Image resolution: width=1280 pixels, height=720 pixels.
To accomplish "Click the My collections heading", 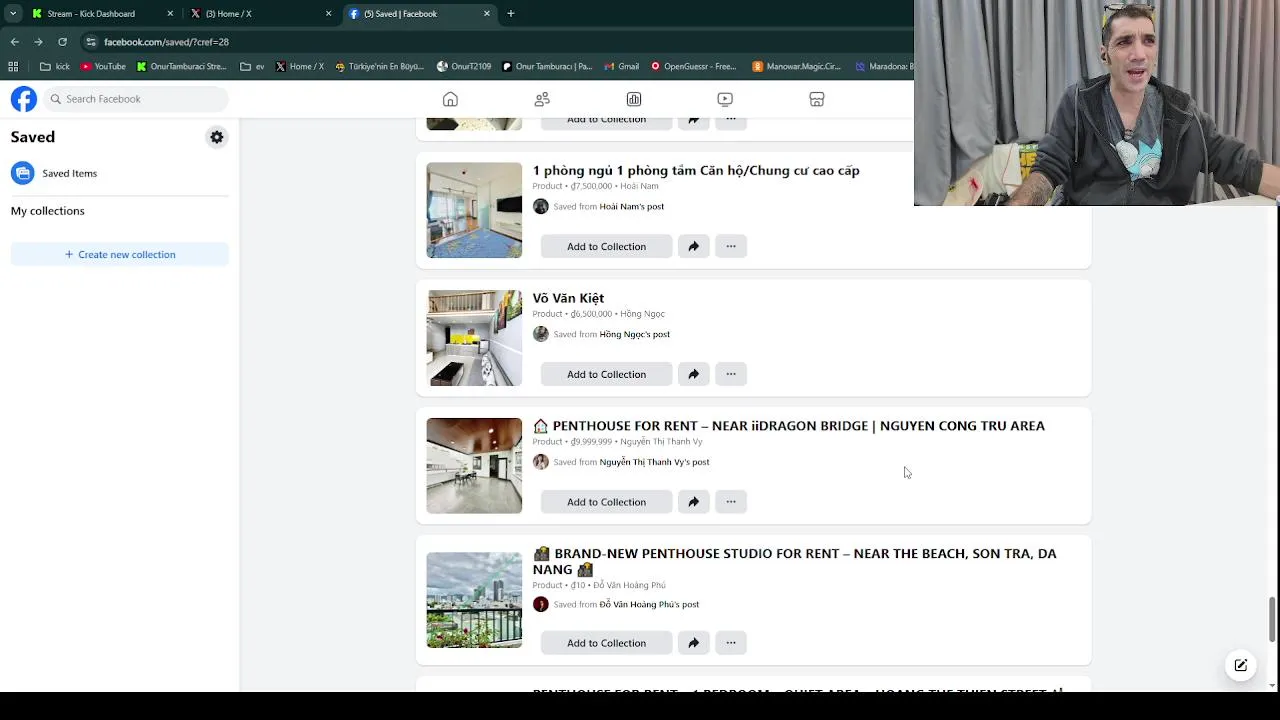I will (48, 211).
